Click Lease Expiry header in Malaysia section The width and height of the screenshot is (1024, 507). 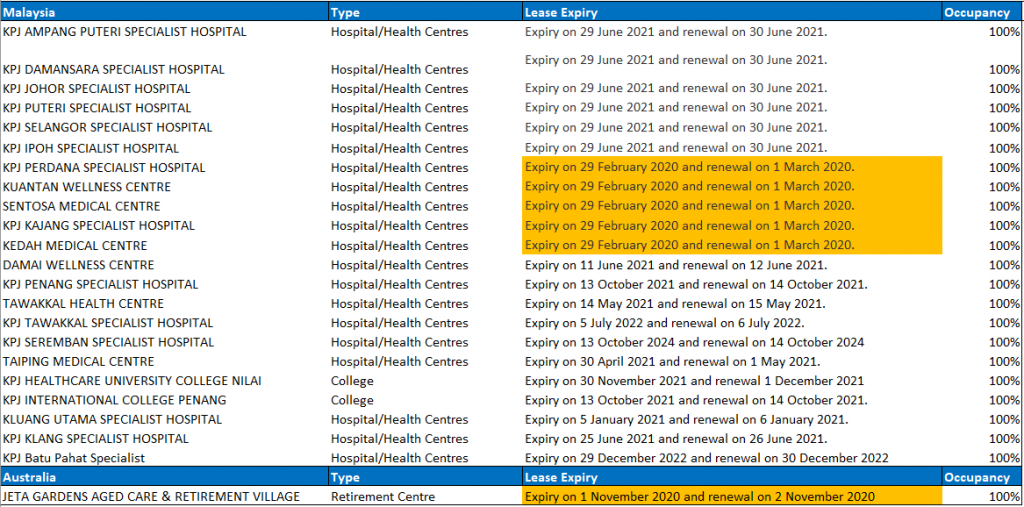click(732, 12)
